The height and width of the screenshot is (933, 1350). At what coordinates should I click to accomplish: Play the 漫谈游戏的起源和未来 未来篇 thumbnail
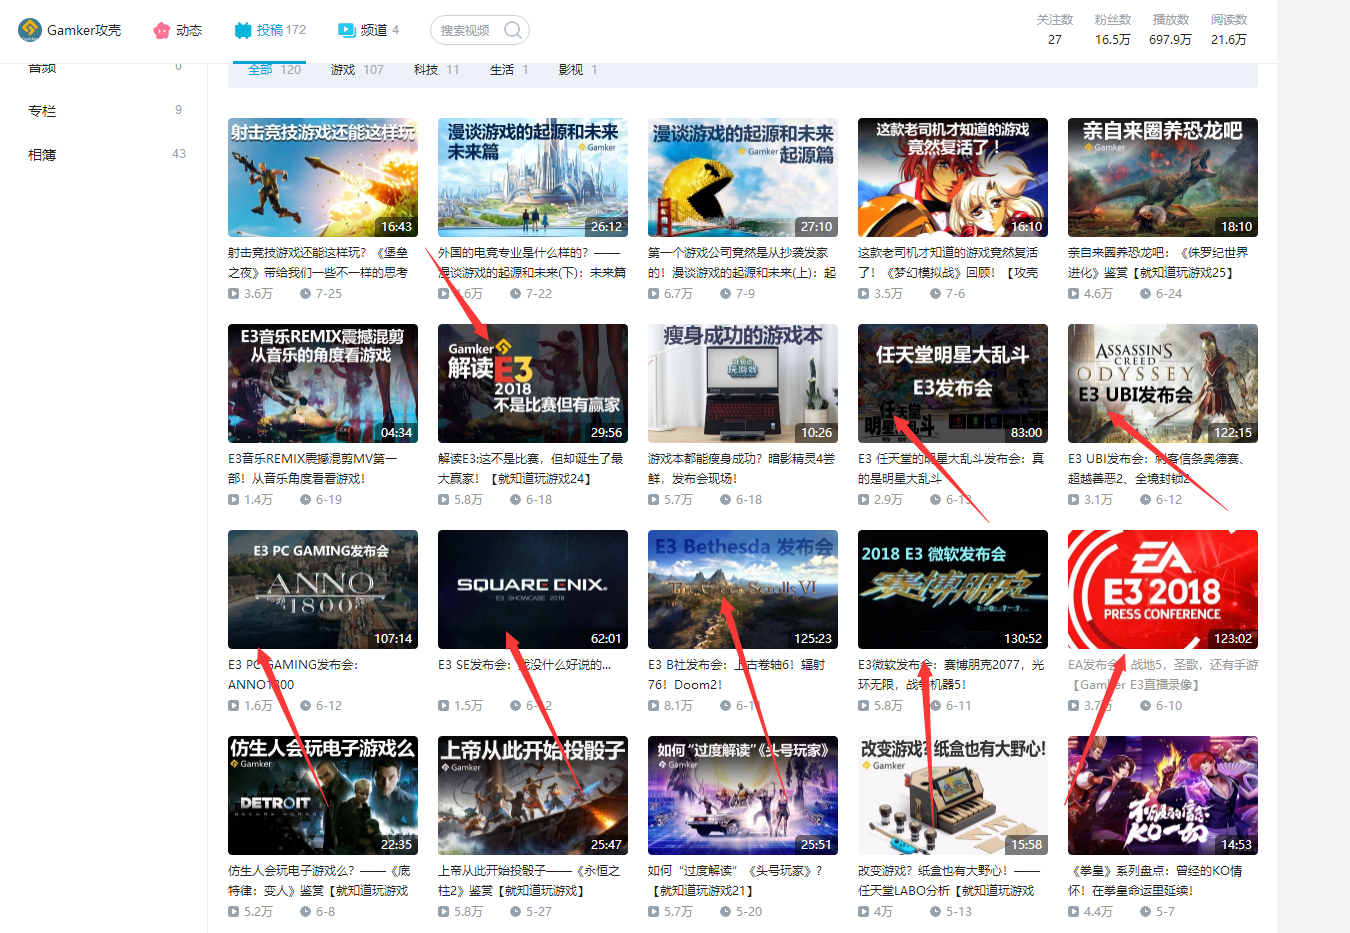(533, 178)
